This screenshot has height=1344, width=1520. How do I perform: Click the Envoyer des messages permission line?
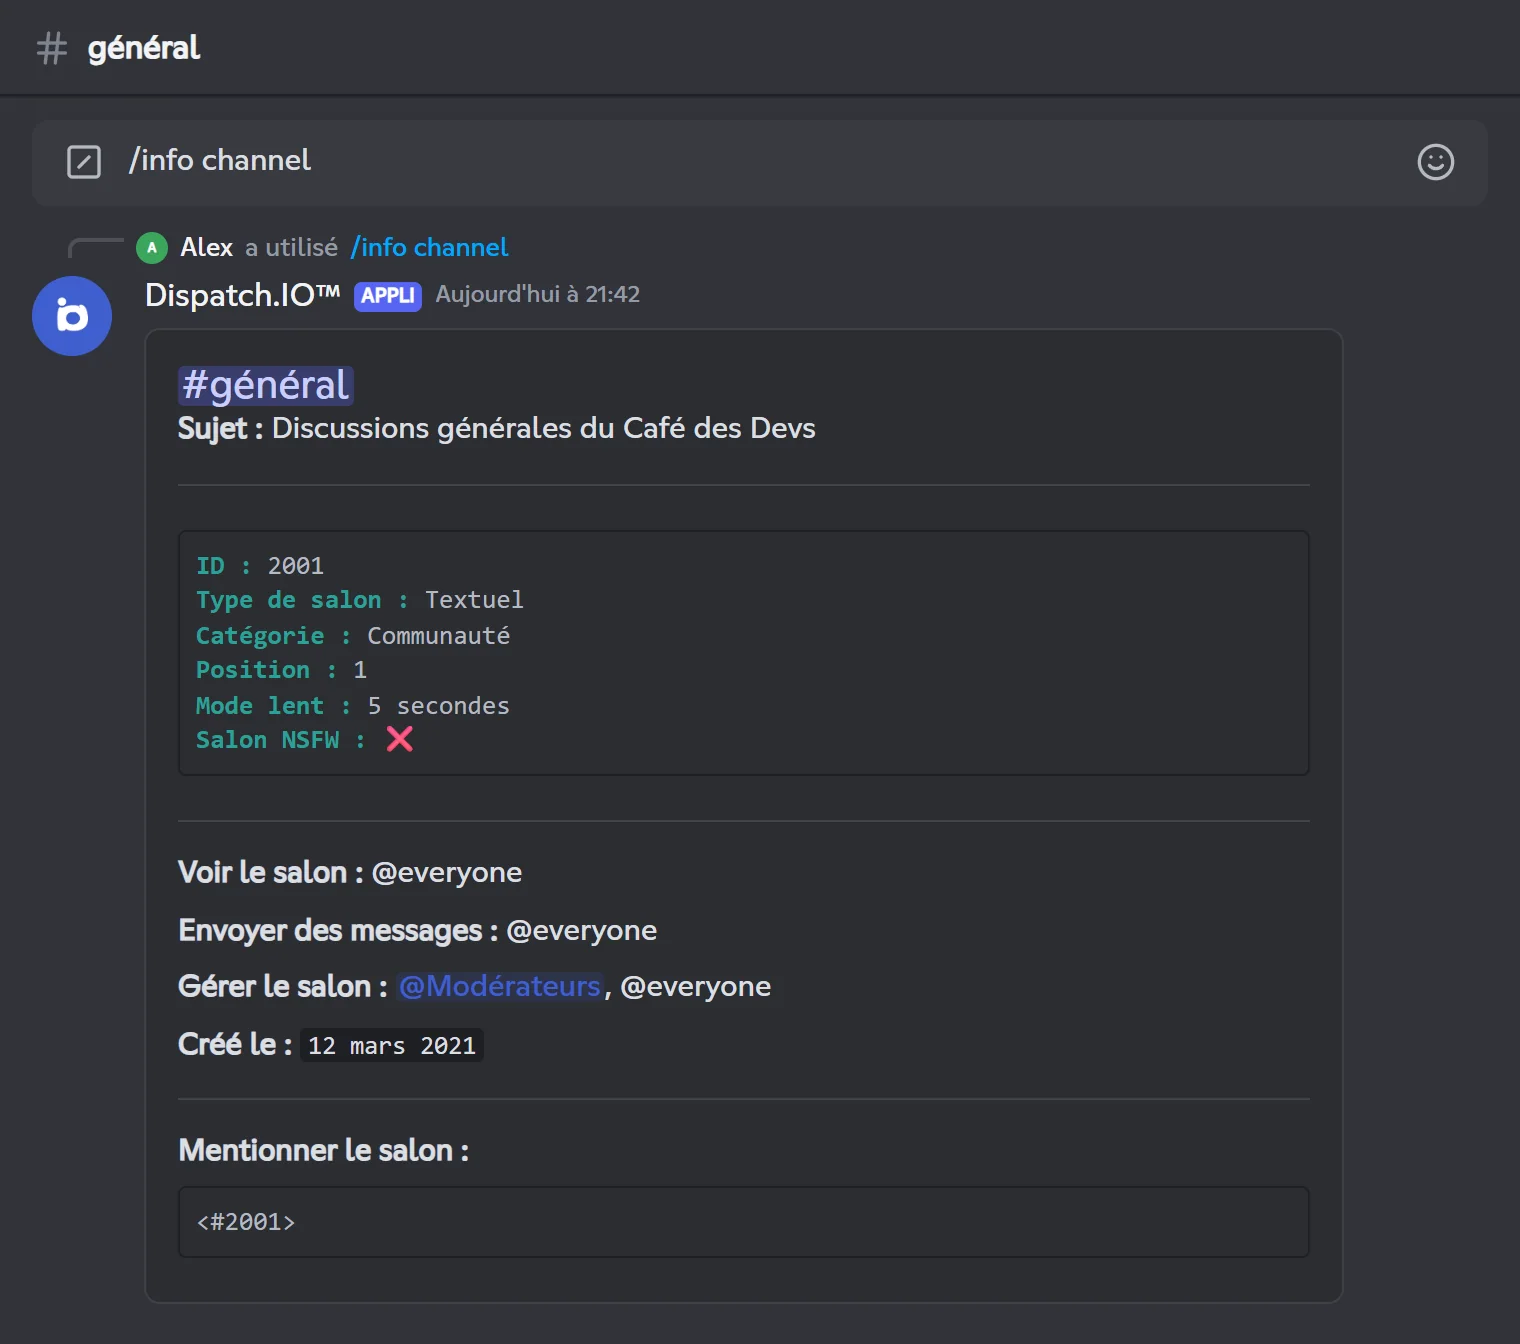418,931
